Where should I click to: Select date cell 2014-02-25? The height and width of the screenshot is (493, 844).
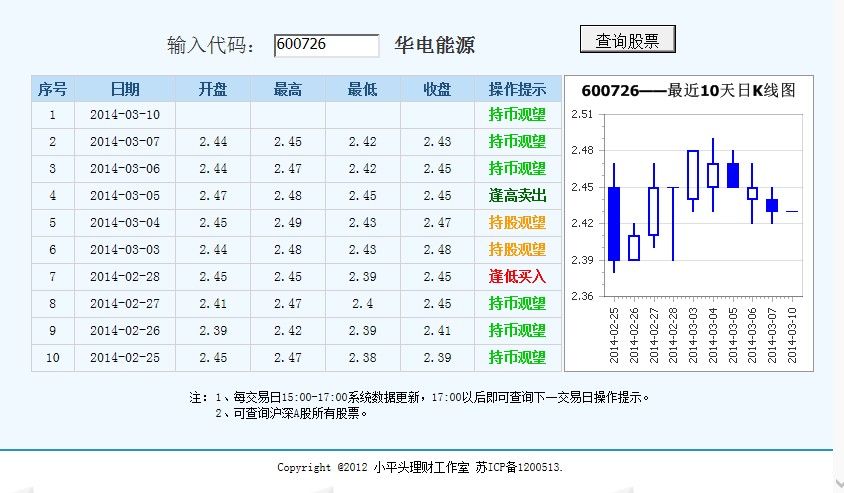pyautogui.click(x=125, y=357)
